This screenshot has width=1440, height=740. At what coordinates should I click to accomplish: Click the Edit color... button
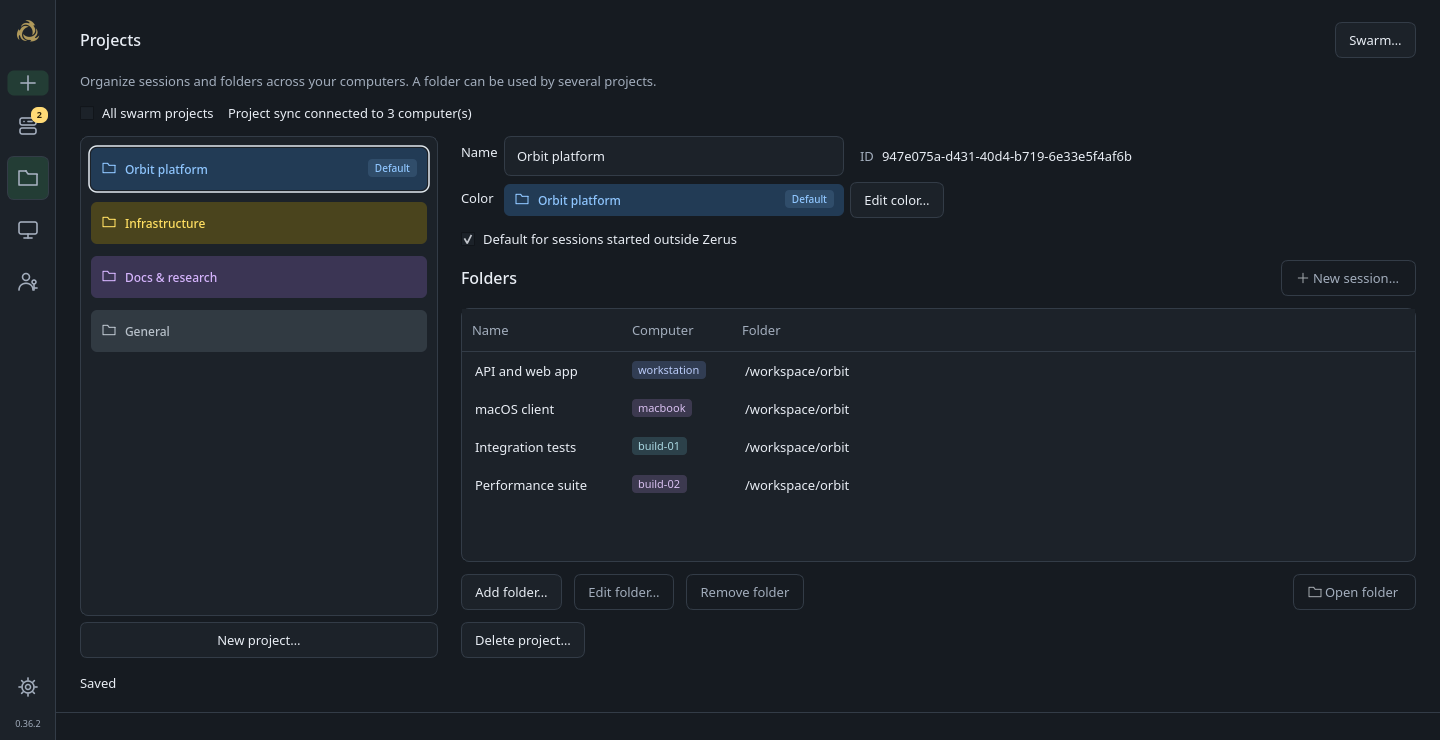897,200
